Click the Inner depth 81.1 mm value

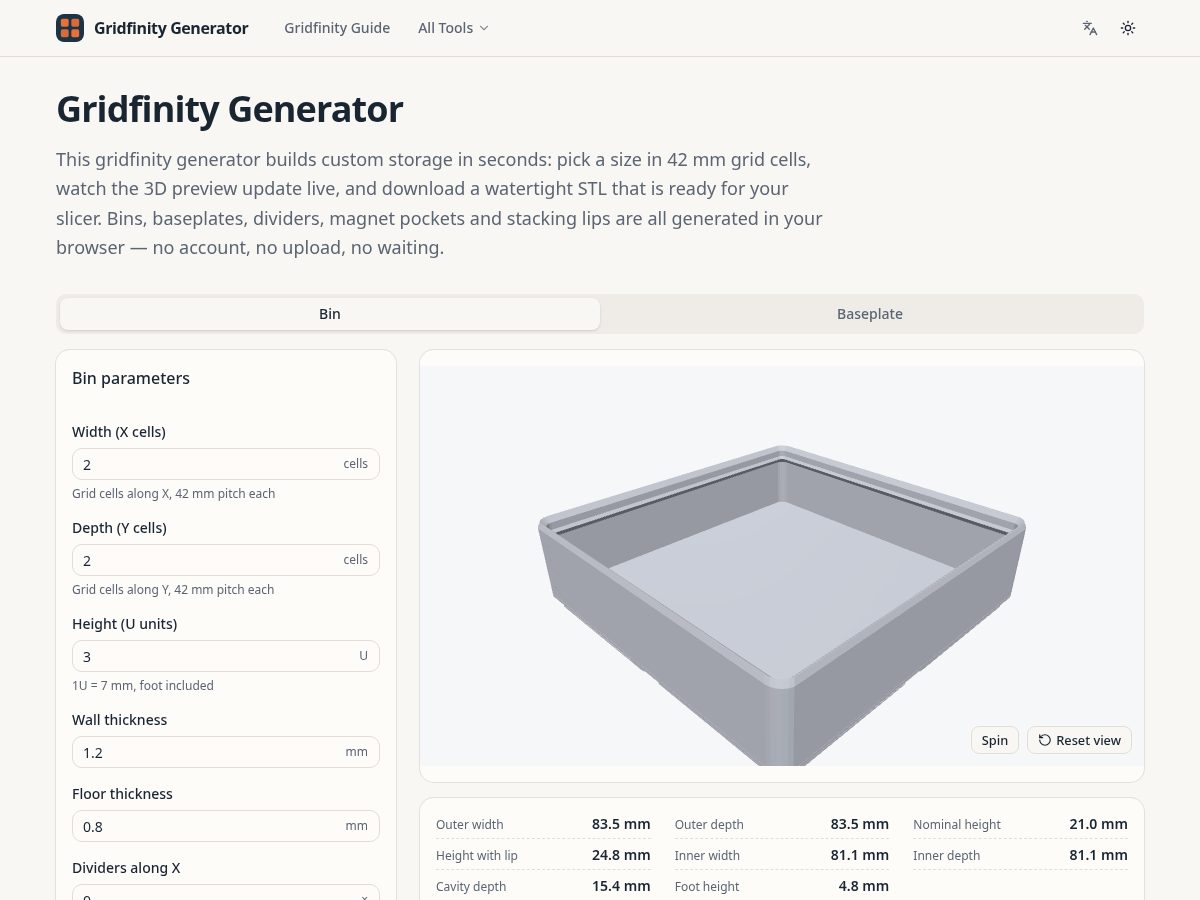[x=1098, y=855]
